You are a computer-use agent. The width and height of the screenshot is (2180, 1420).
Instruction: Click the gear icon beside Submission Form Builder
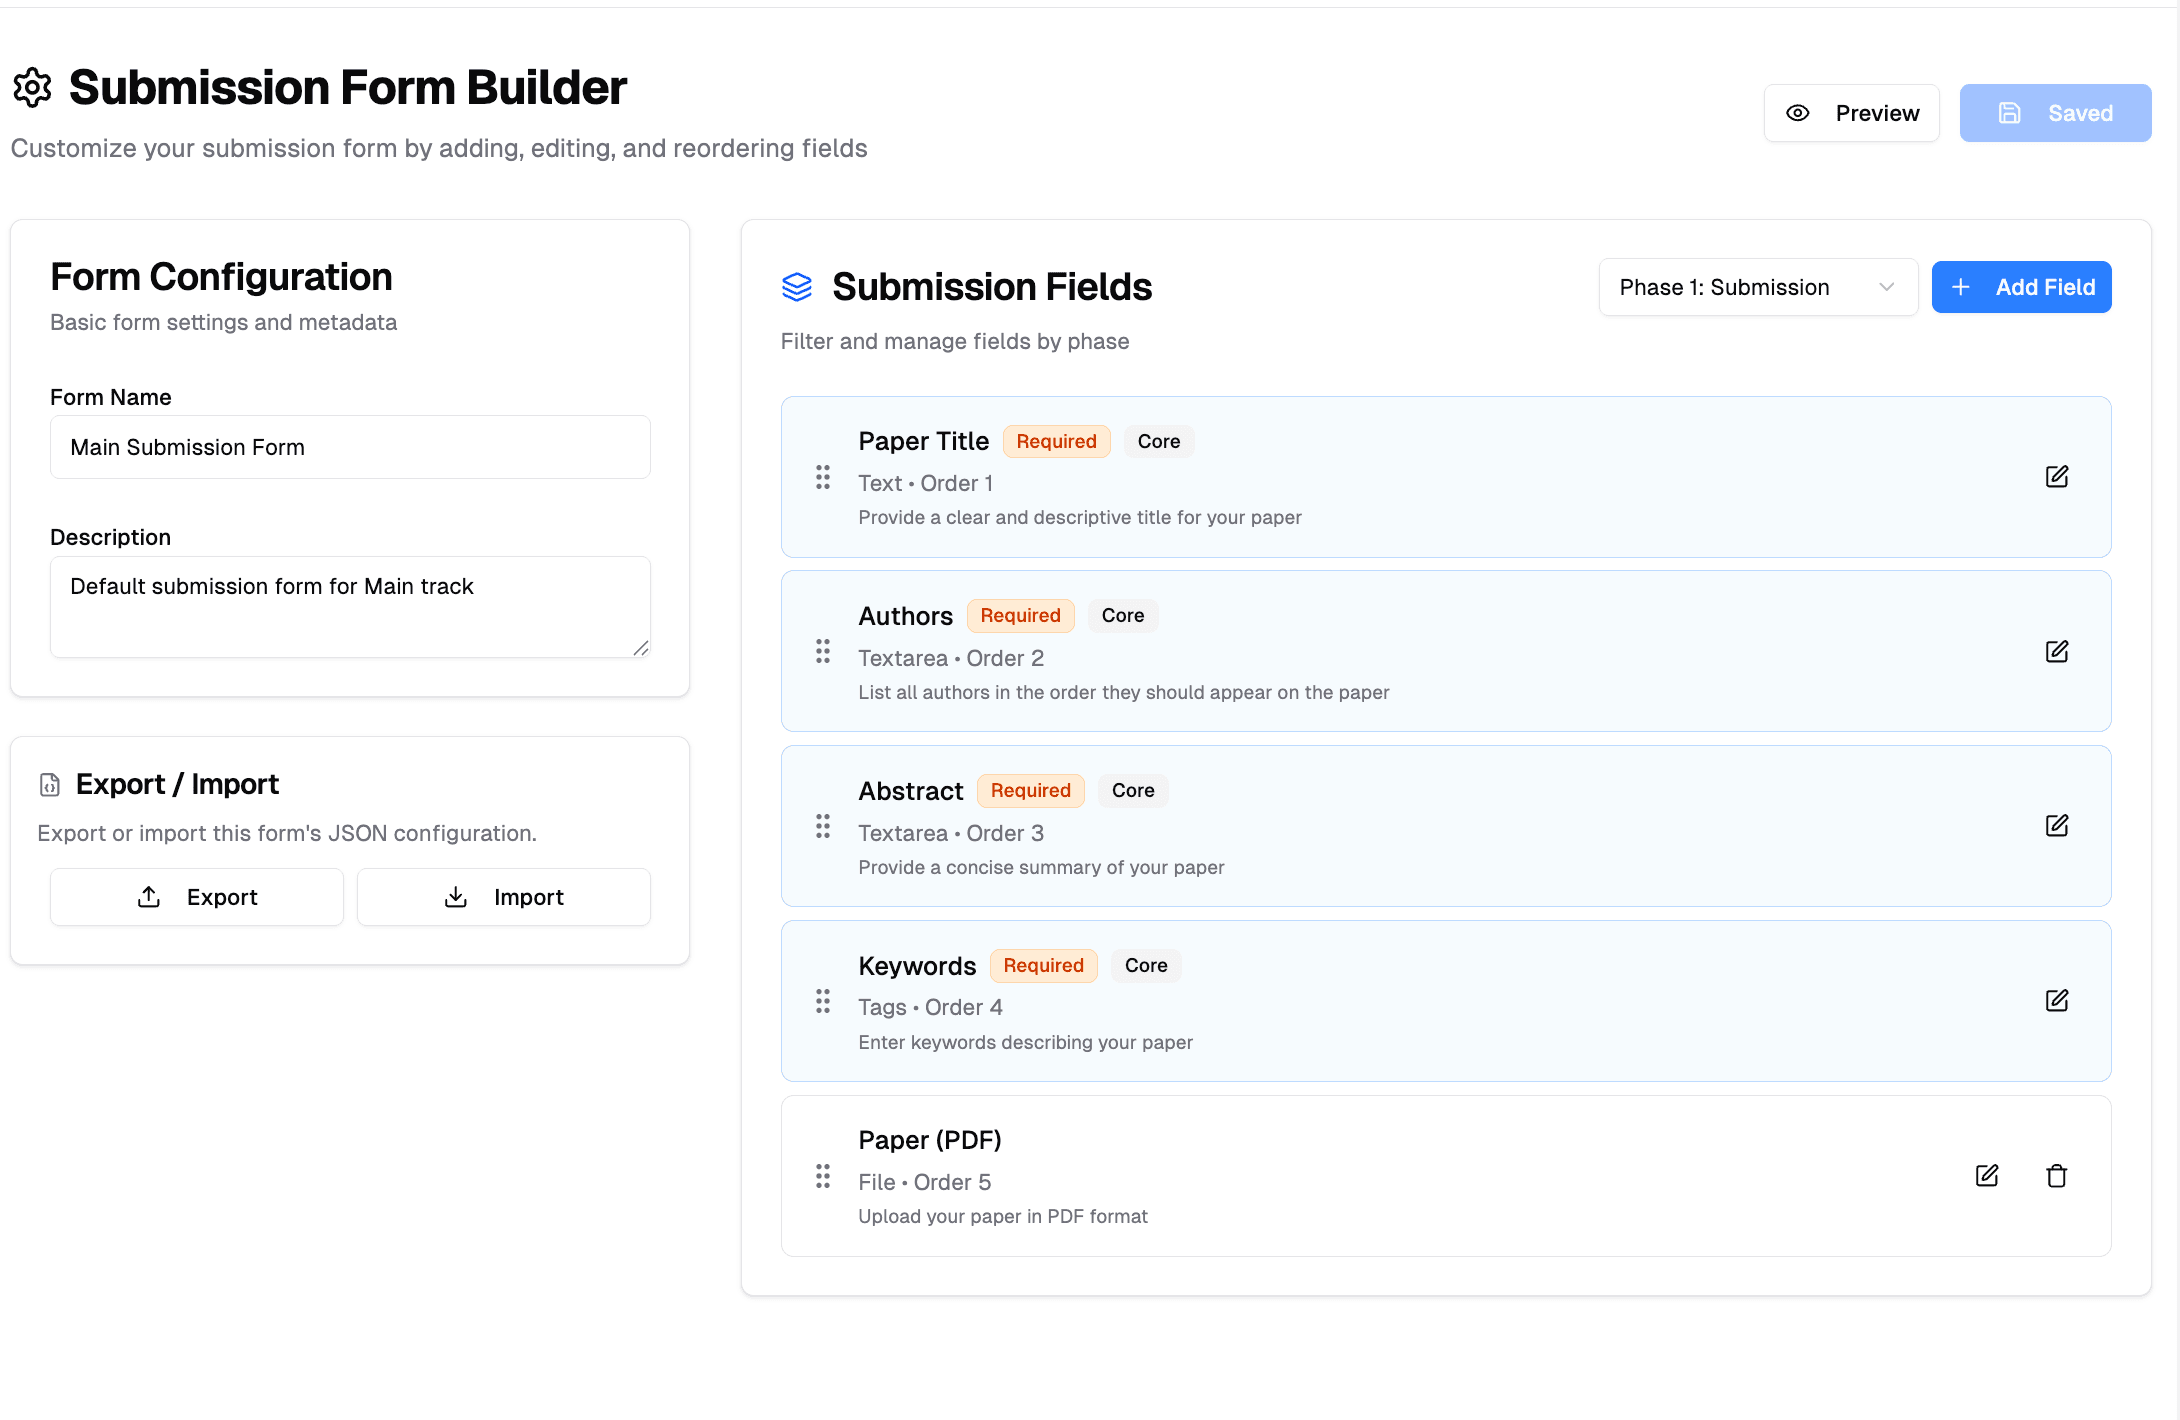point(31,86)
